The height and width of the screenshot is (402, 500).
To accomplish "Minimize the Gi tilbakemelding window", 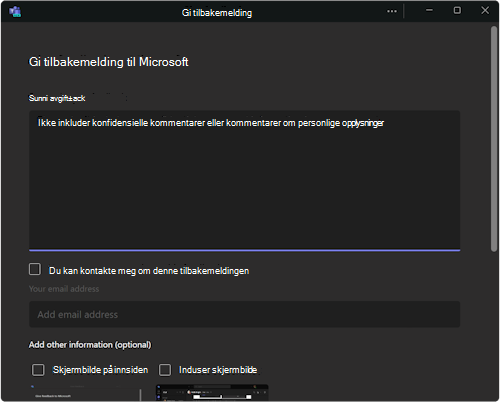I will click(x=429, y=11).
